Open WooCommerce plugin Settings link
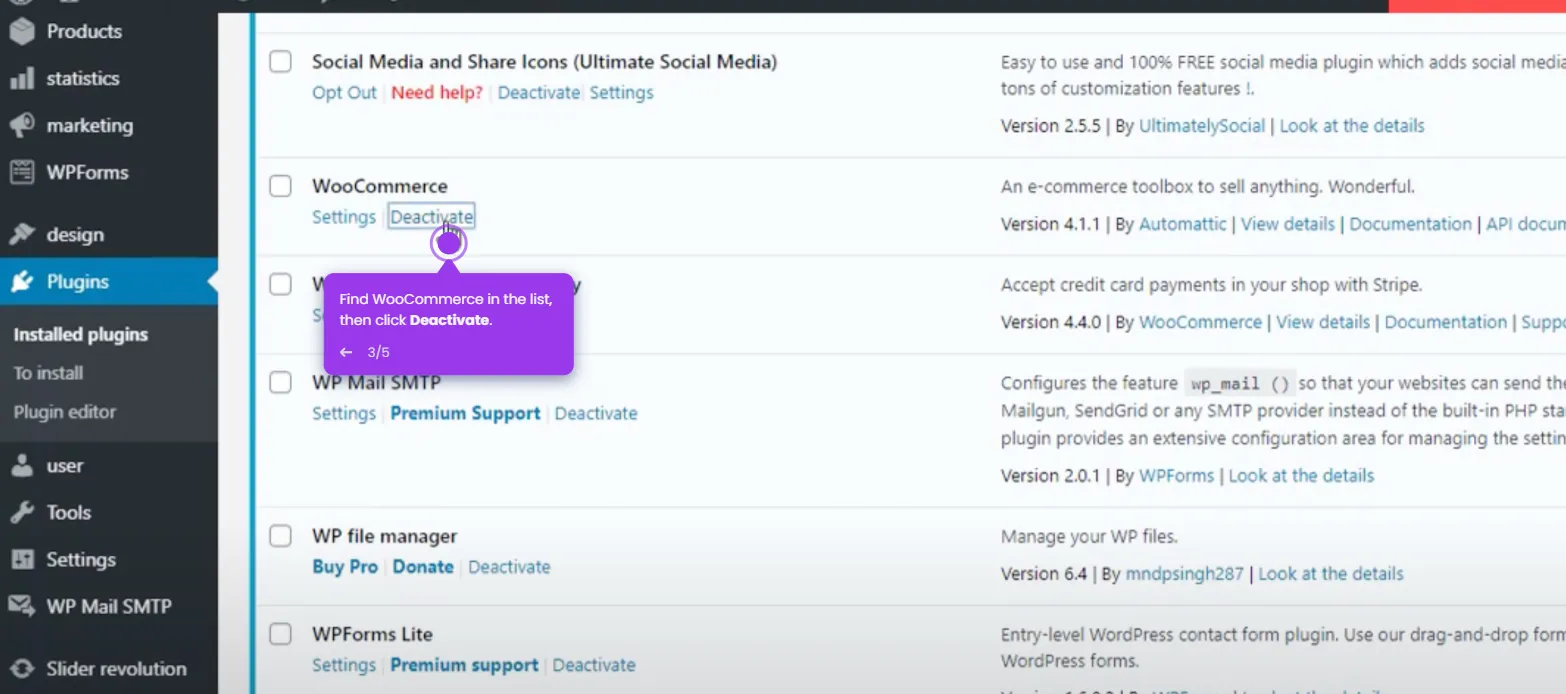The height and width of the screenshot is (694, 1566). (344, 217)
